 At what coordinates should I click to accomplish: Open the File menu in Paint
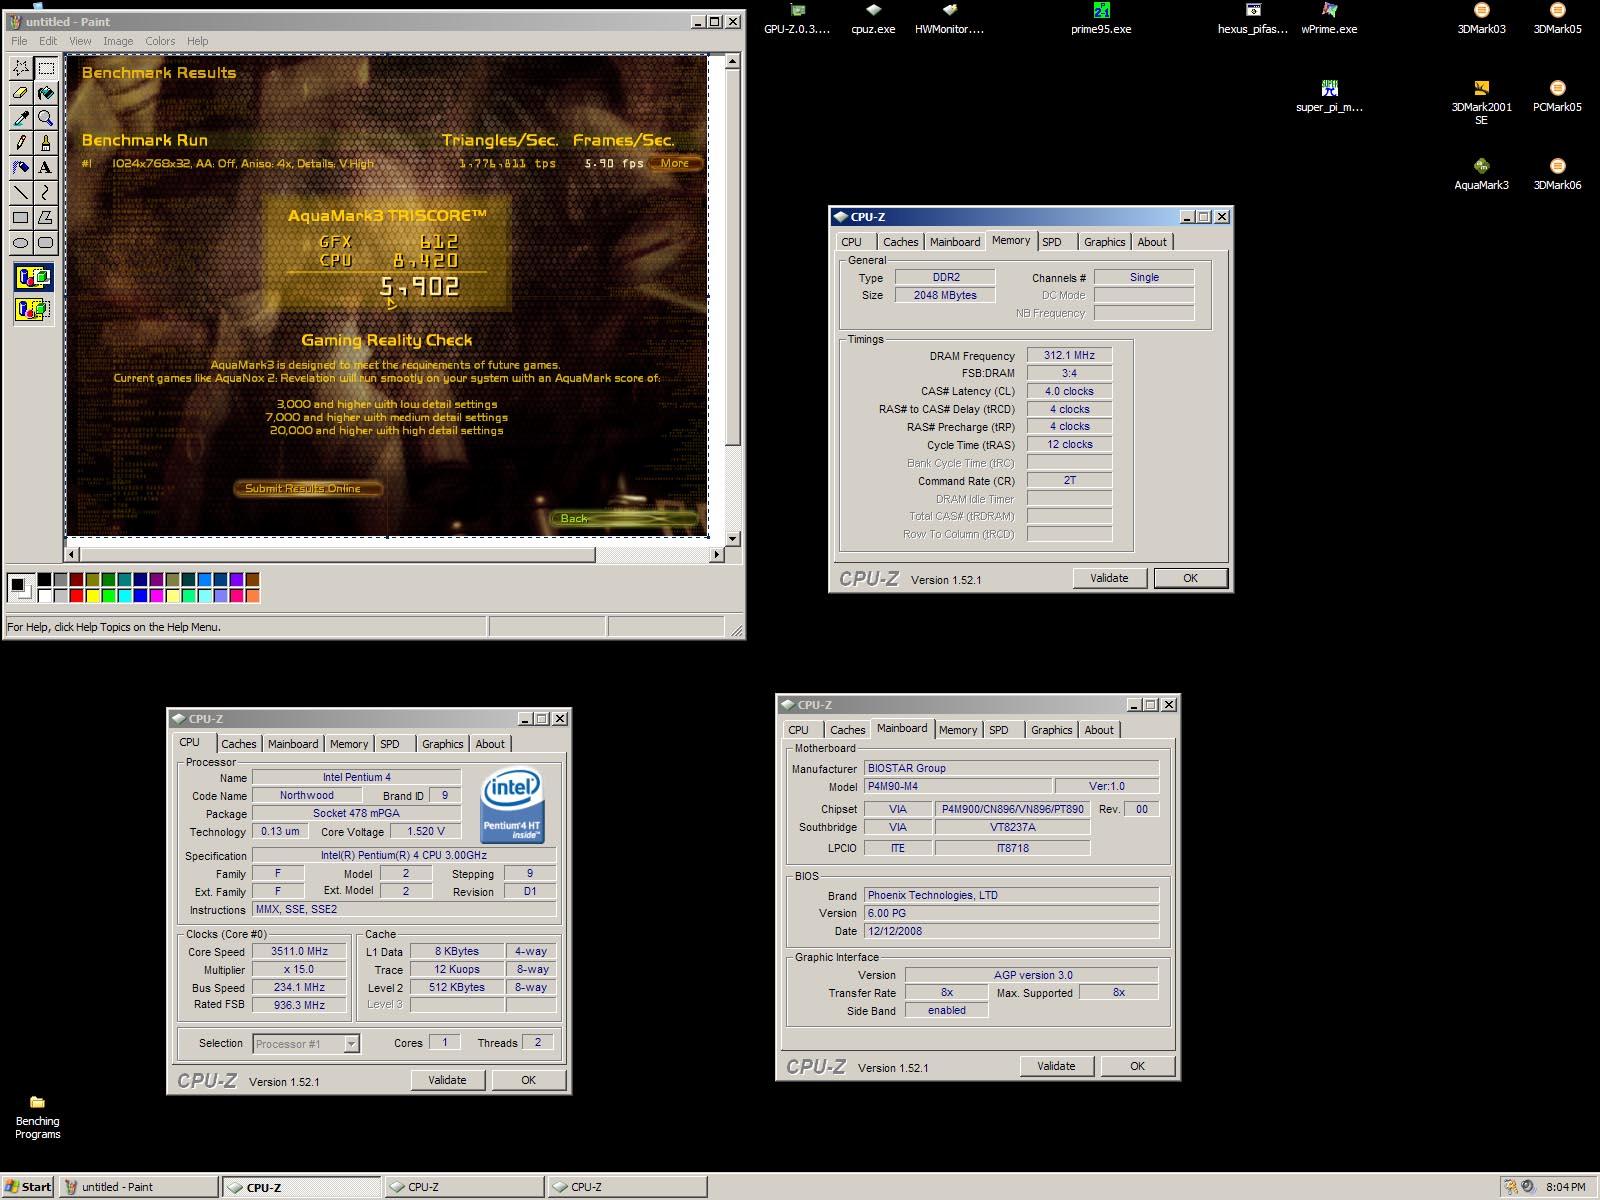point(19,41)
